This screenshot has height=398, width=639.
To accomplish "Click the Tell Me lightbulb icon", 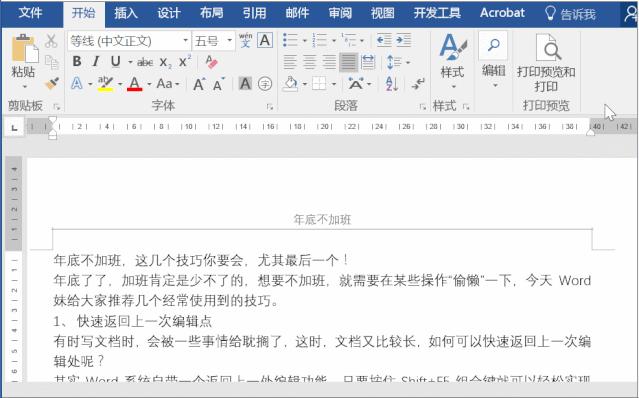I will pos(550,14).
